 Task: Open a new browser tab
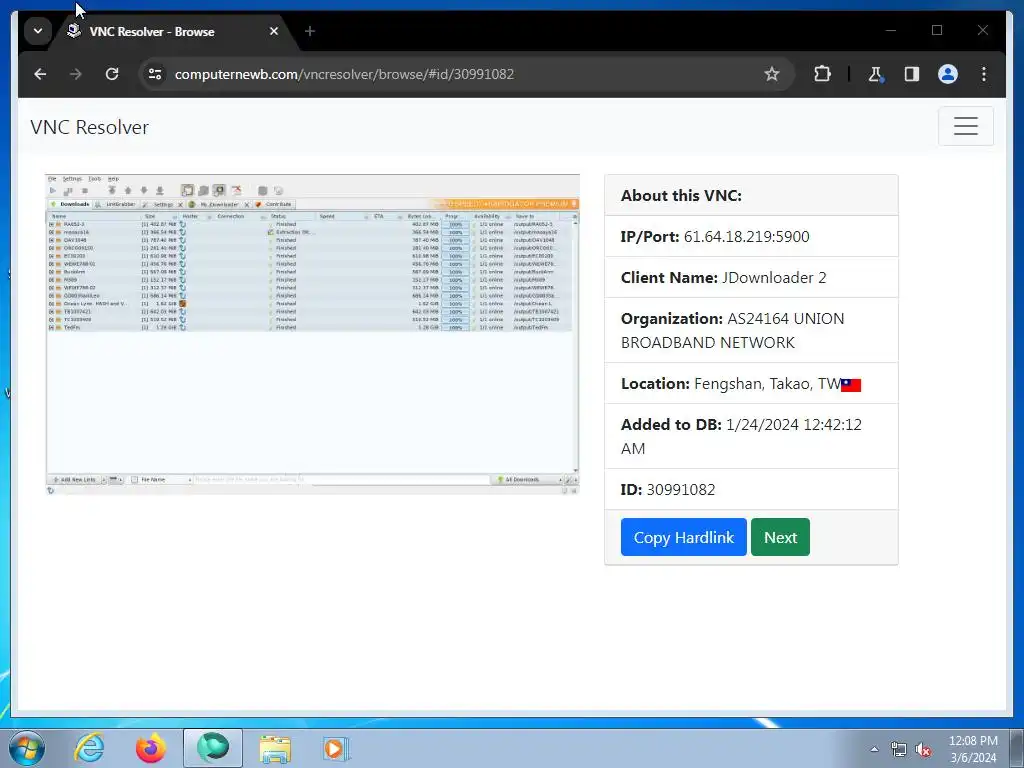click(x=310, y=31)
